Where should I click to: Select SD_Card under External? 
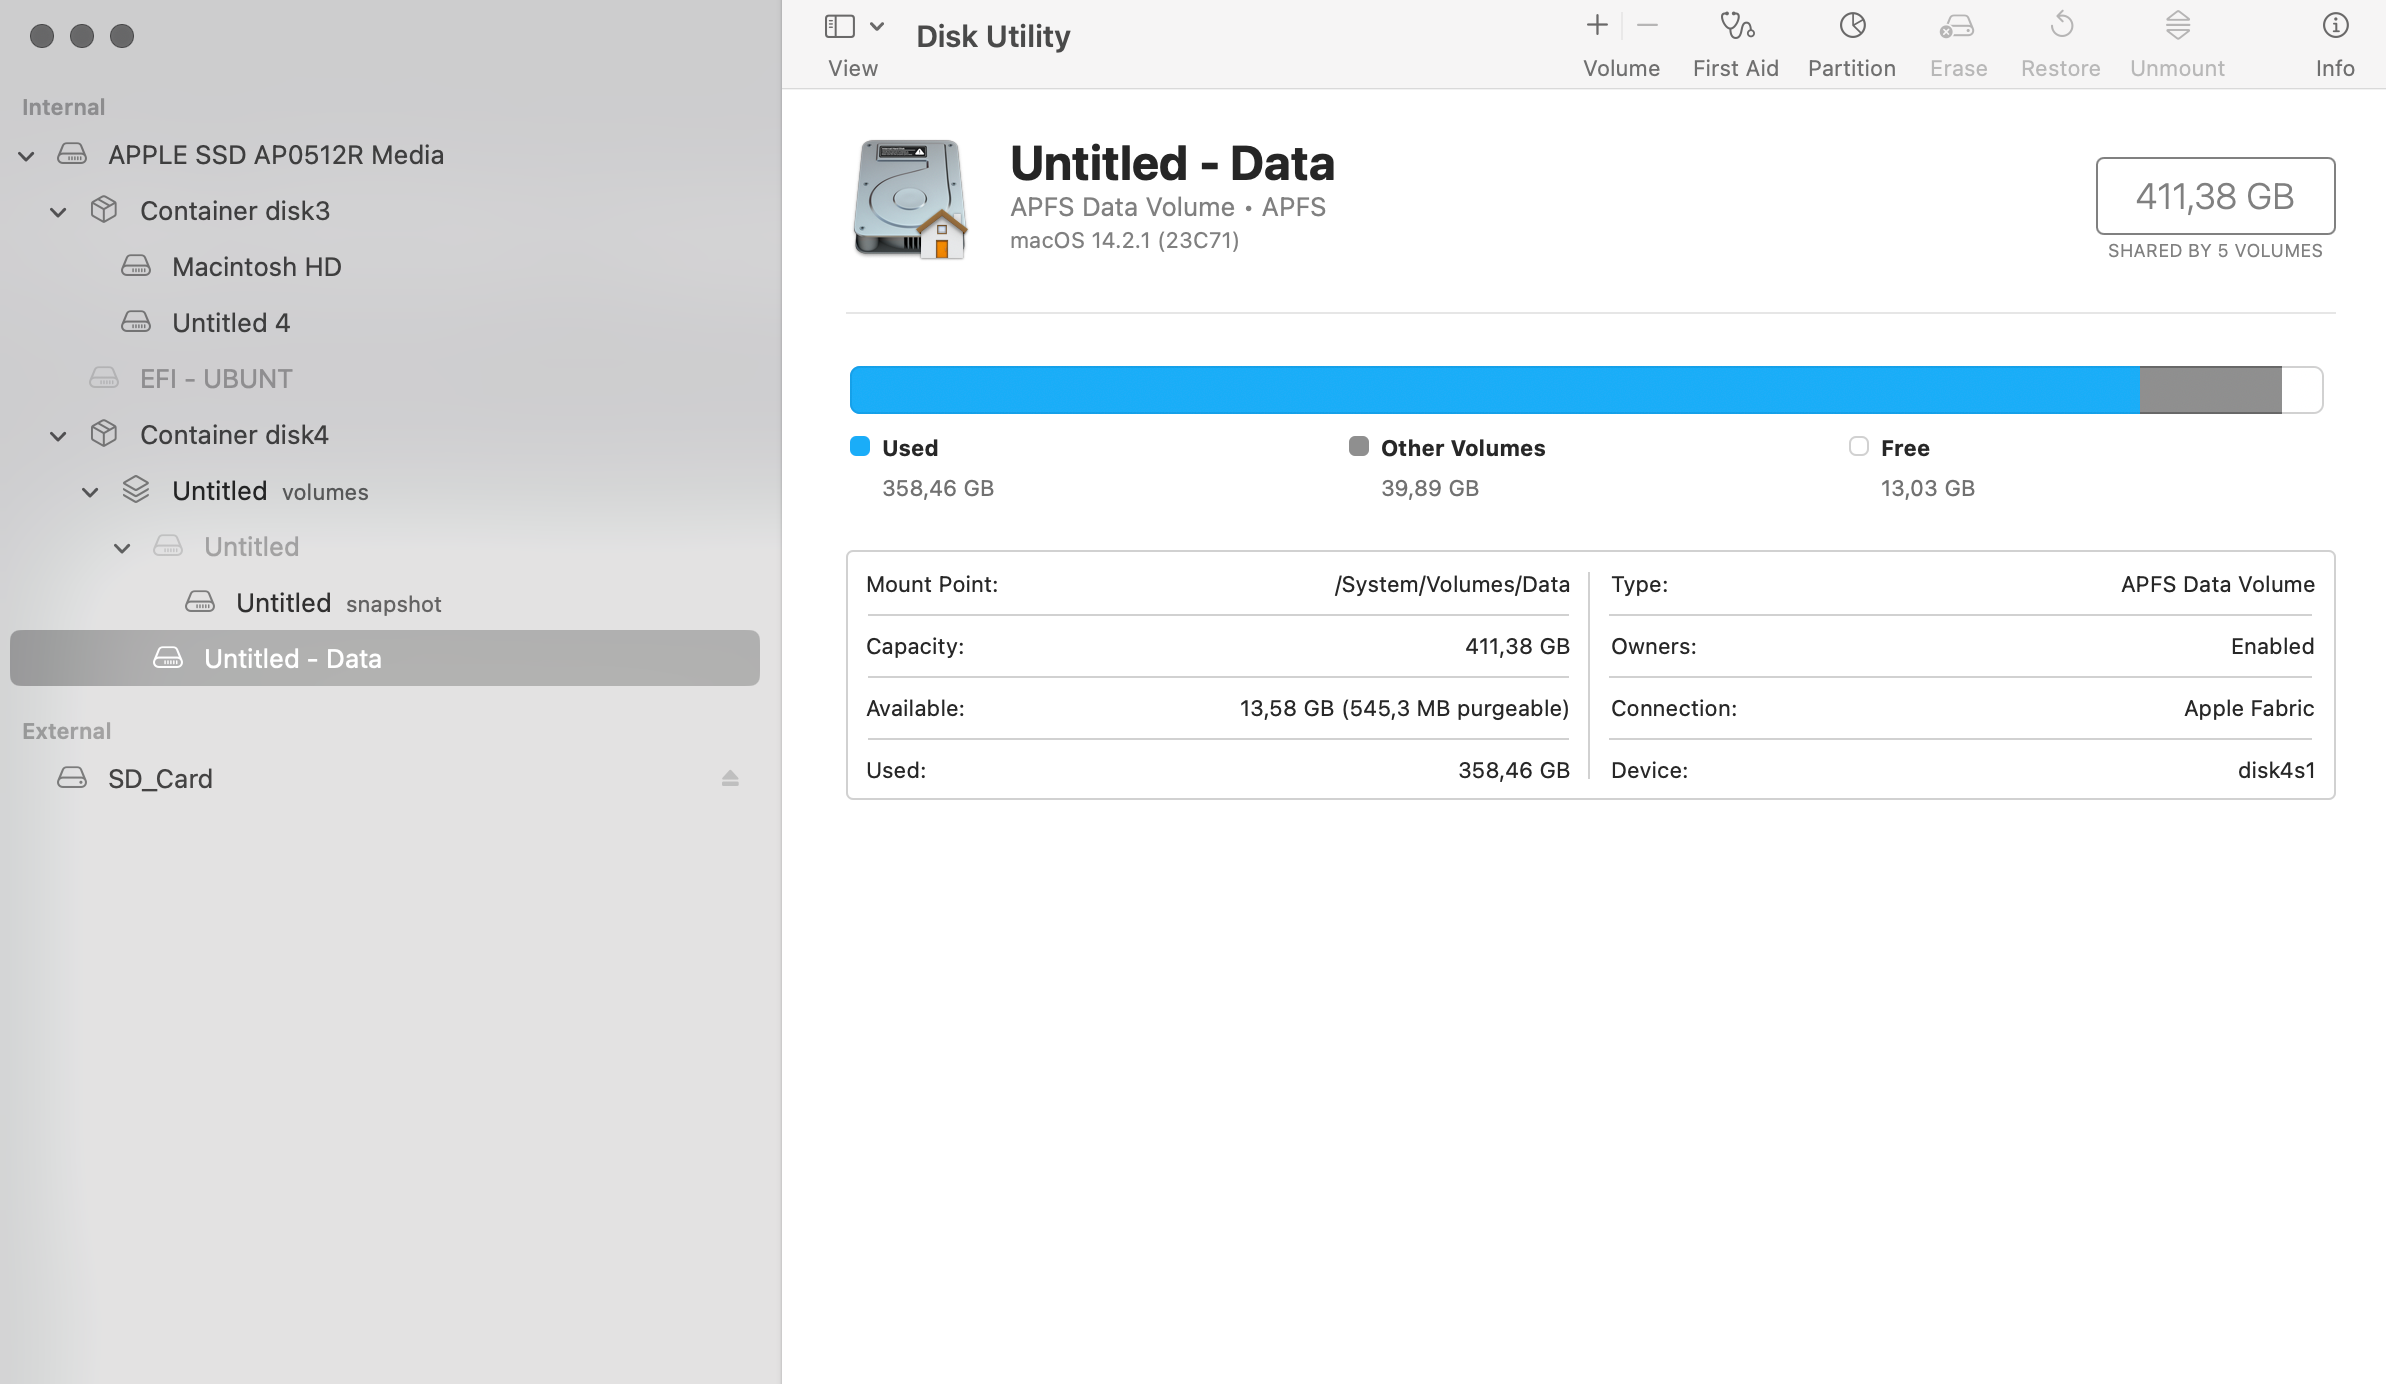click(x=160, y=779)
